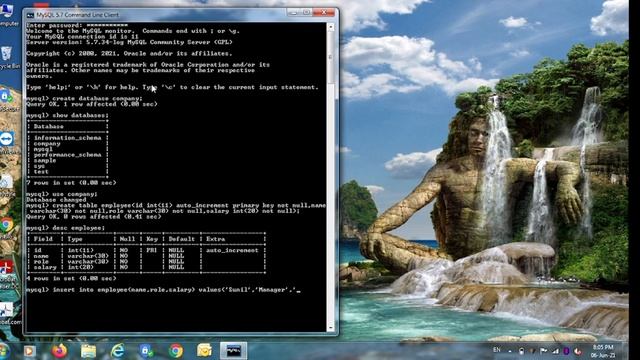Close the MySQL Command Line Client window
Screen dimensions: 640x360
click(324, 13)
